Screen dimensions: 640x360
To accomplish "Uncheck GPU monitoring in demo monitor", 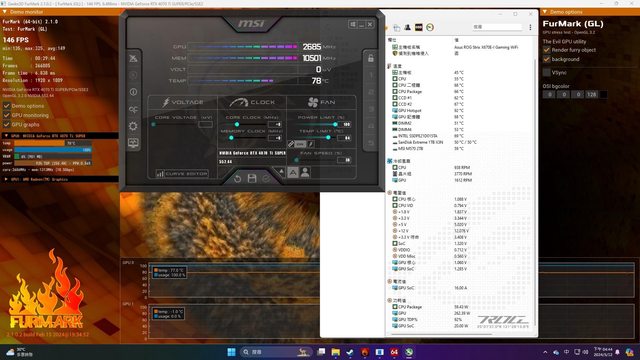I will pos(7,115).
